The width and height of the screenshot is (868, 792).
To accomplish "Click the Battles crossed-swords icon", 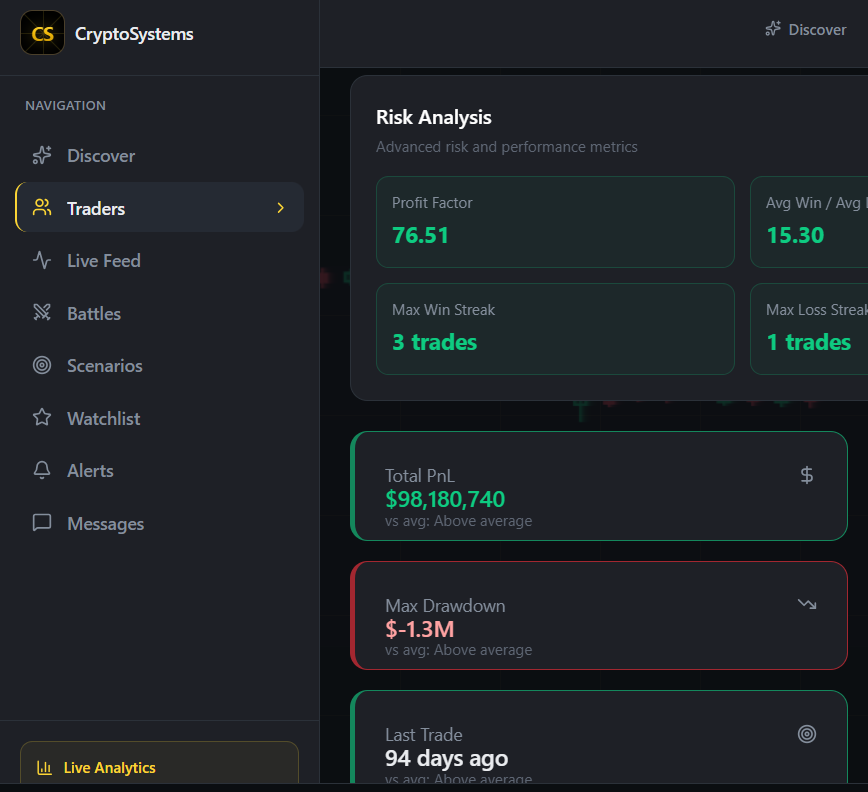I will [41, 313].
